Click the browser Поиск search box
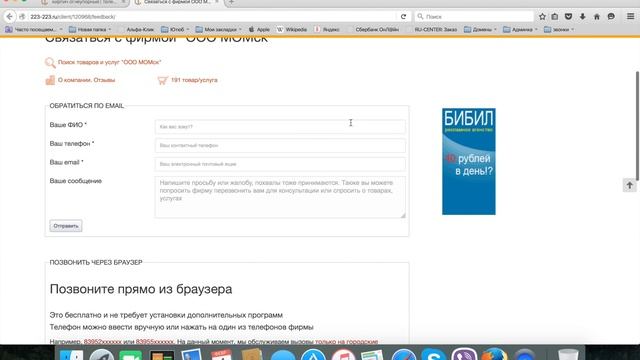640x360 pixels. click(x=474, y=17)
